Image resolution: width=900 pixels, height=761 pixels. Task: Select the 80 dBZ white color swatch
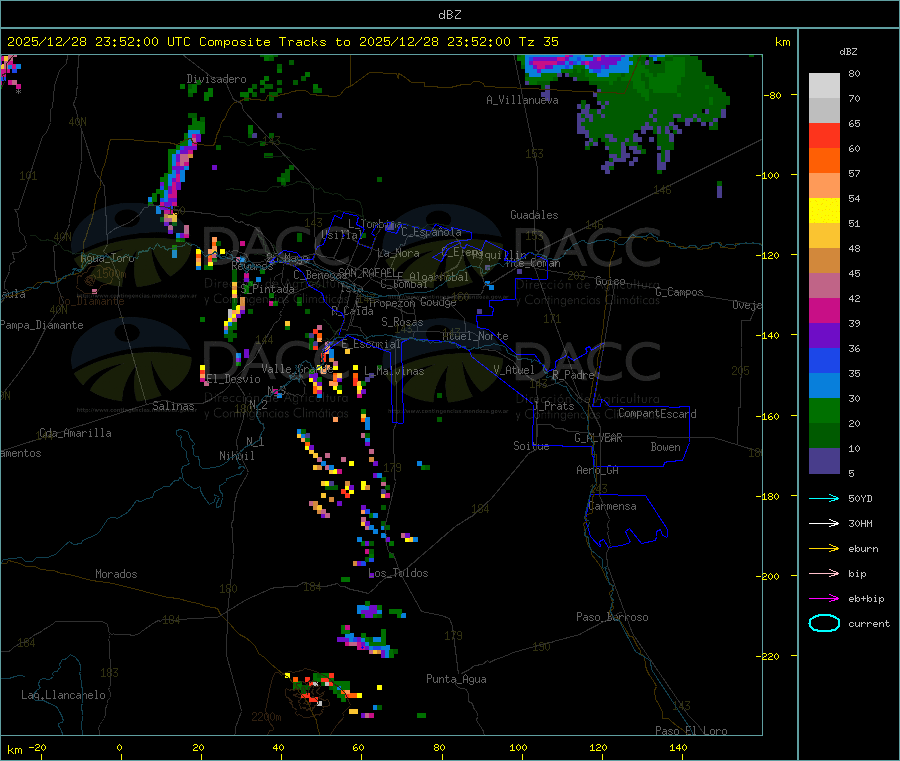(x=824, y=86)
